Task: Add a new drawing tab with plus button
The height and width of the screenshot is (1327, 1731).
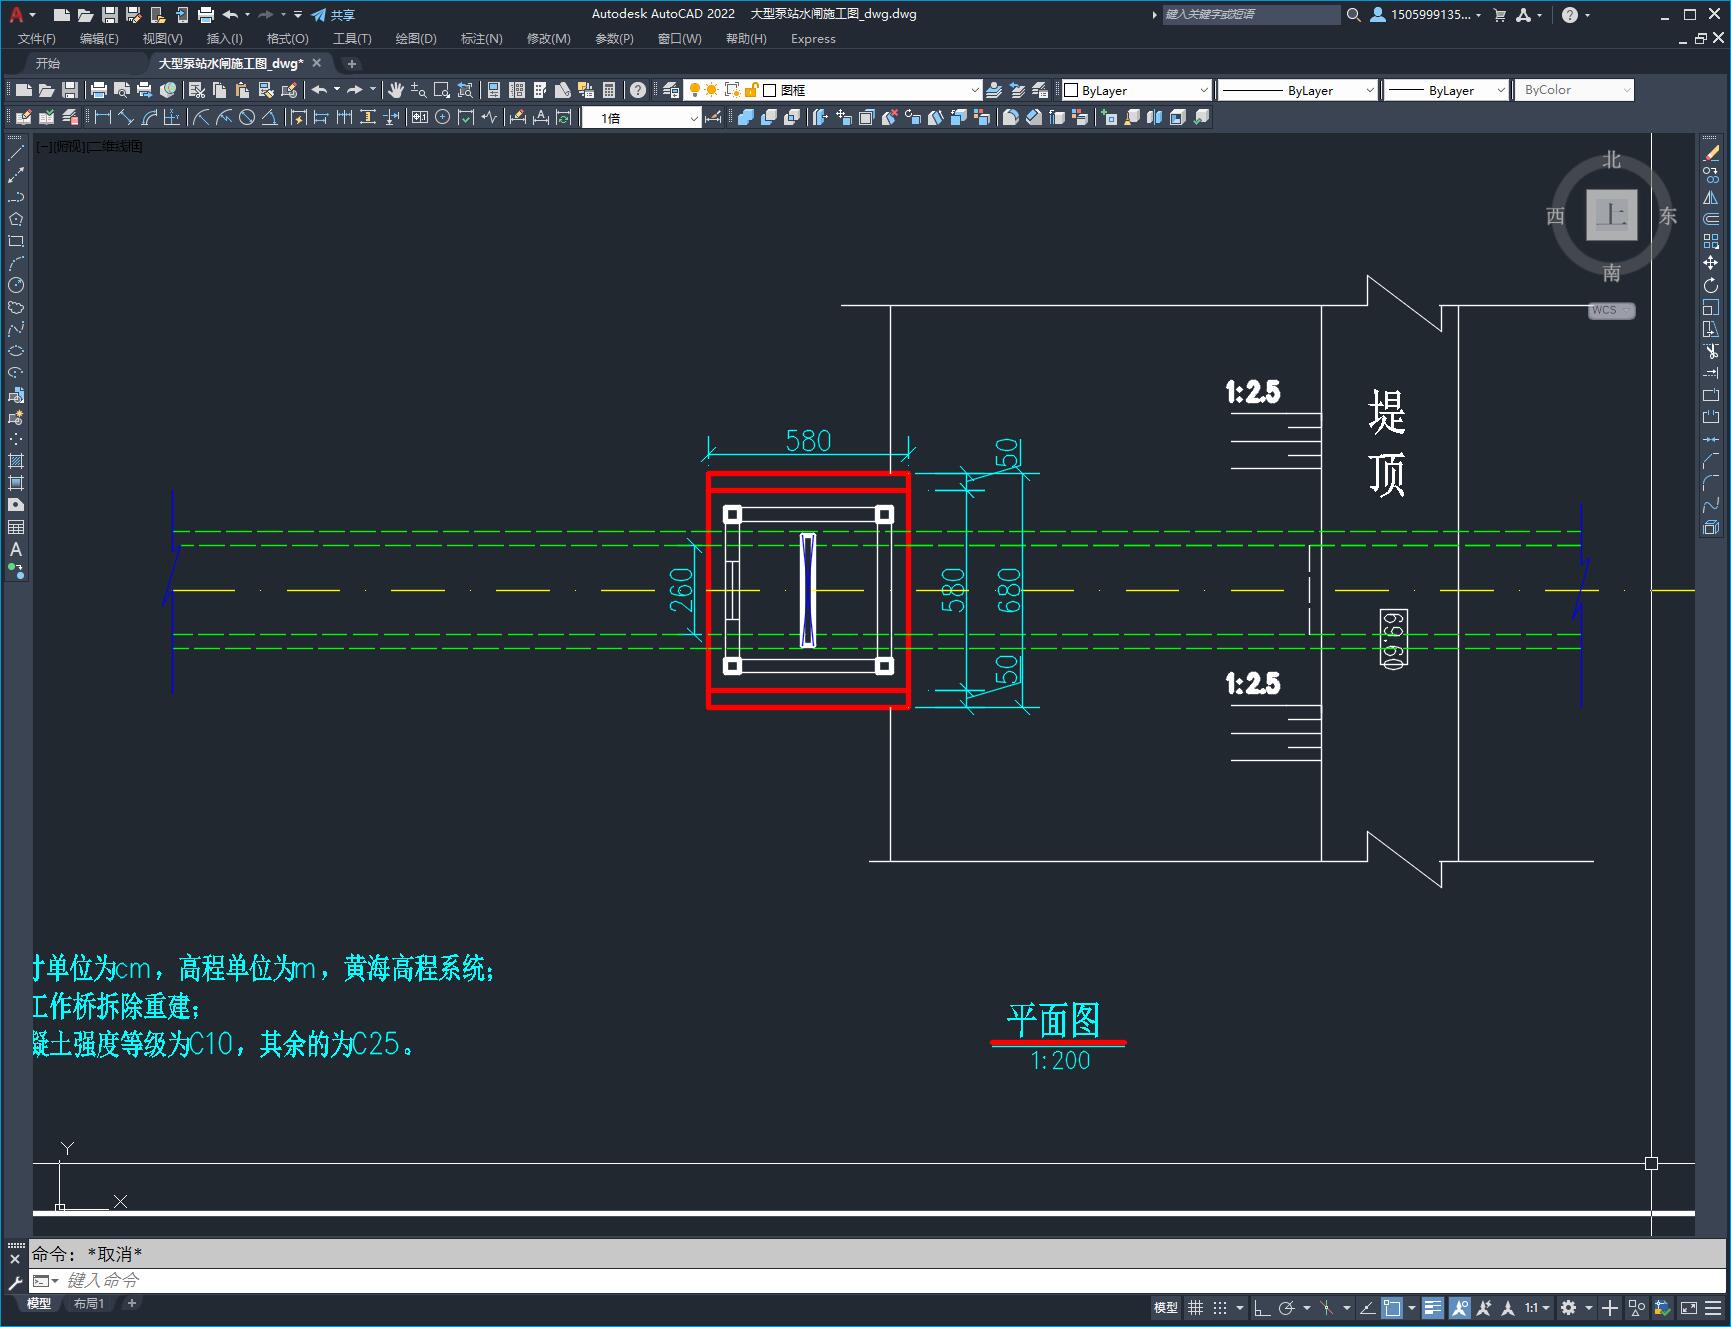Action: (351, 64)
